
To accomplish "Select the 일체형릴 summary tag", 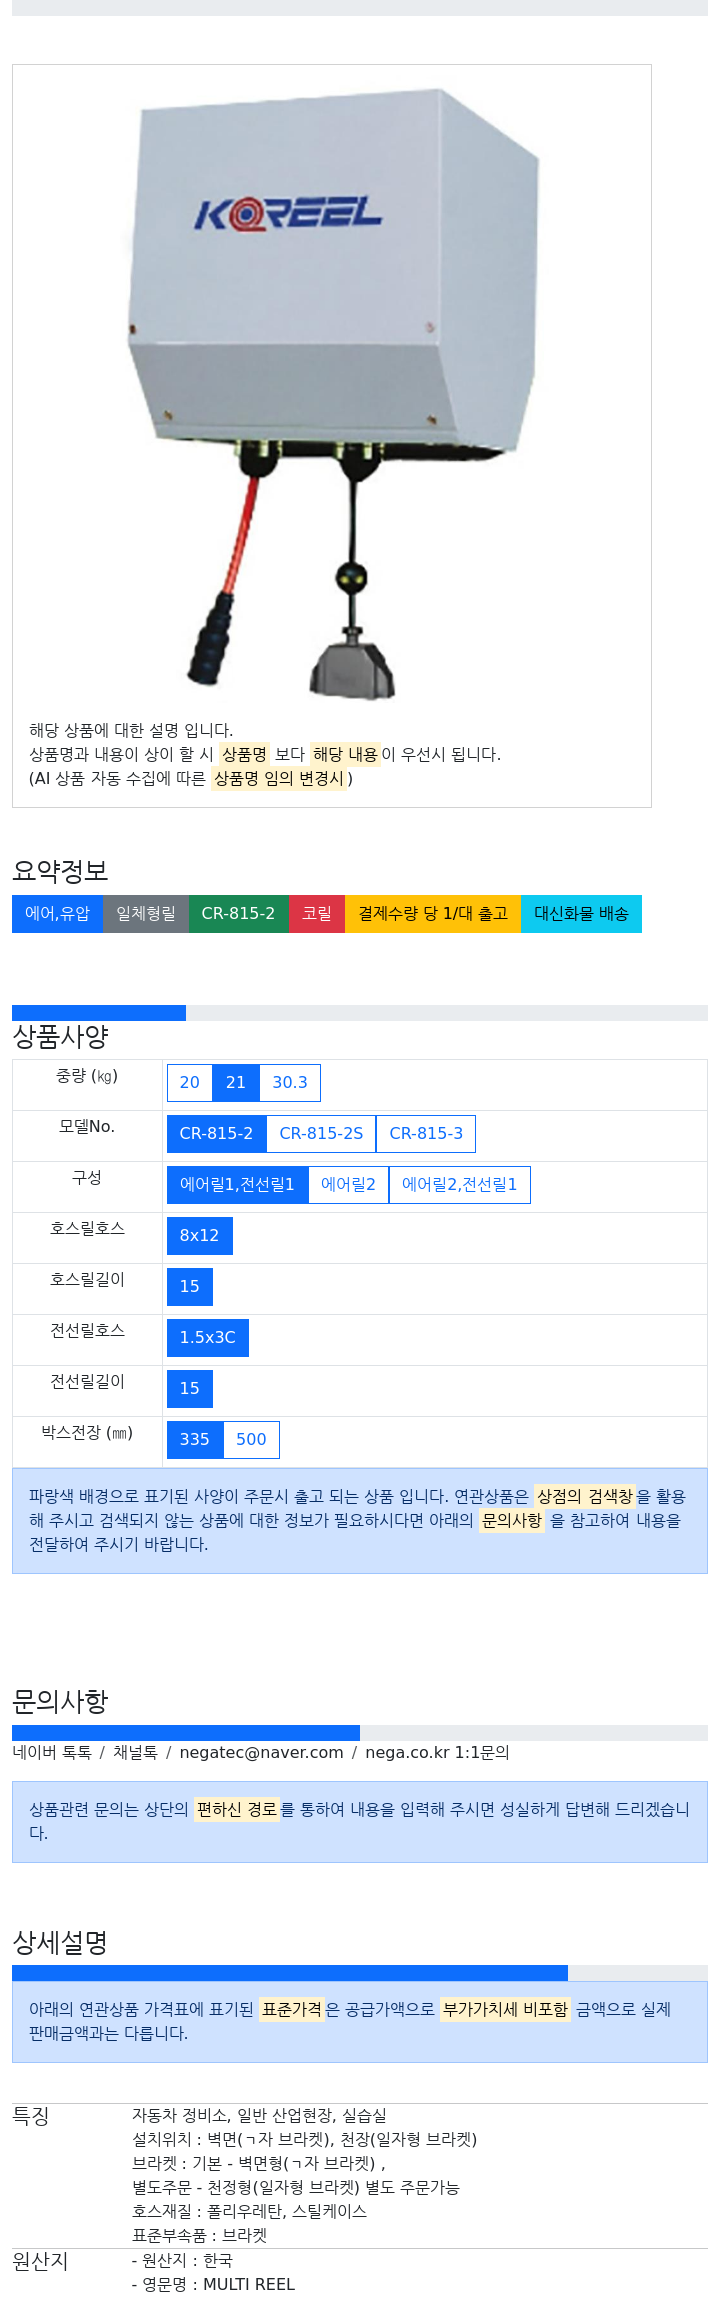I will tap(146, 914).
